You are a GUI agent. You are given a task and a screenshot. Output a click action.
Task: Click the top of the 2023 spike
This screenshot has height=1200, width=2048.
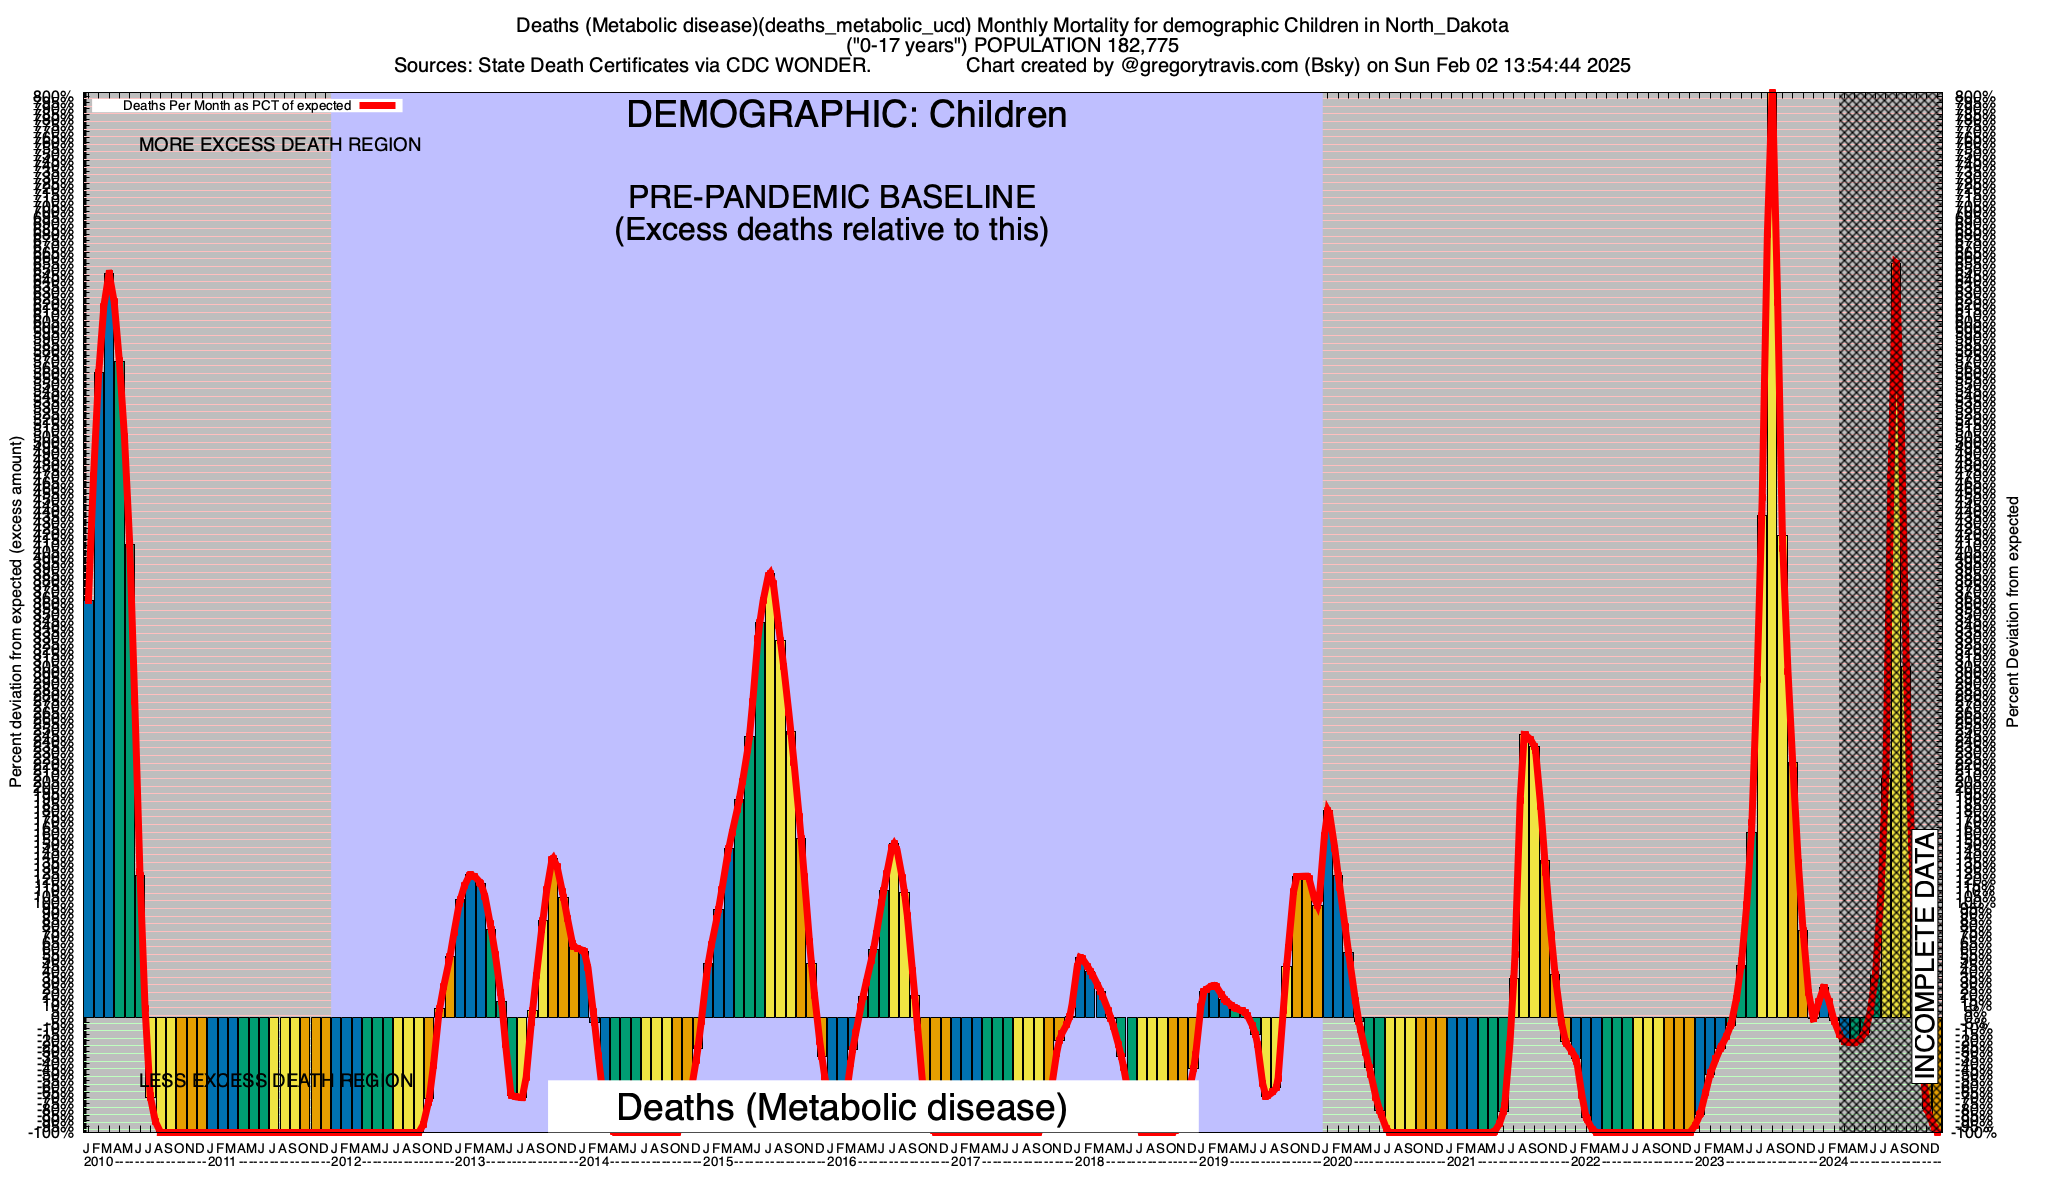pyautogui.click(x=1772, y=97)
